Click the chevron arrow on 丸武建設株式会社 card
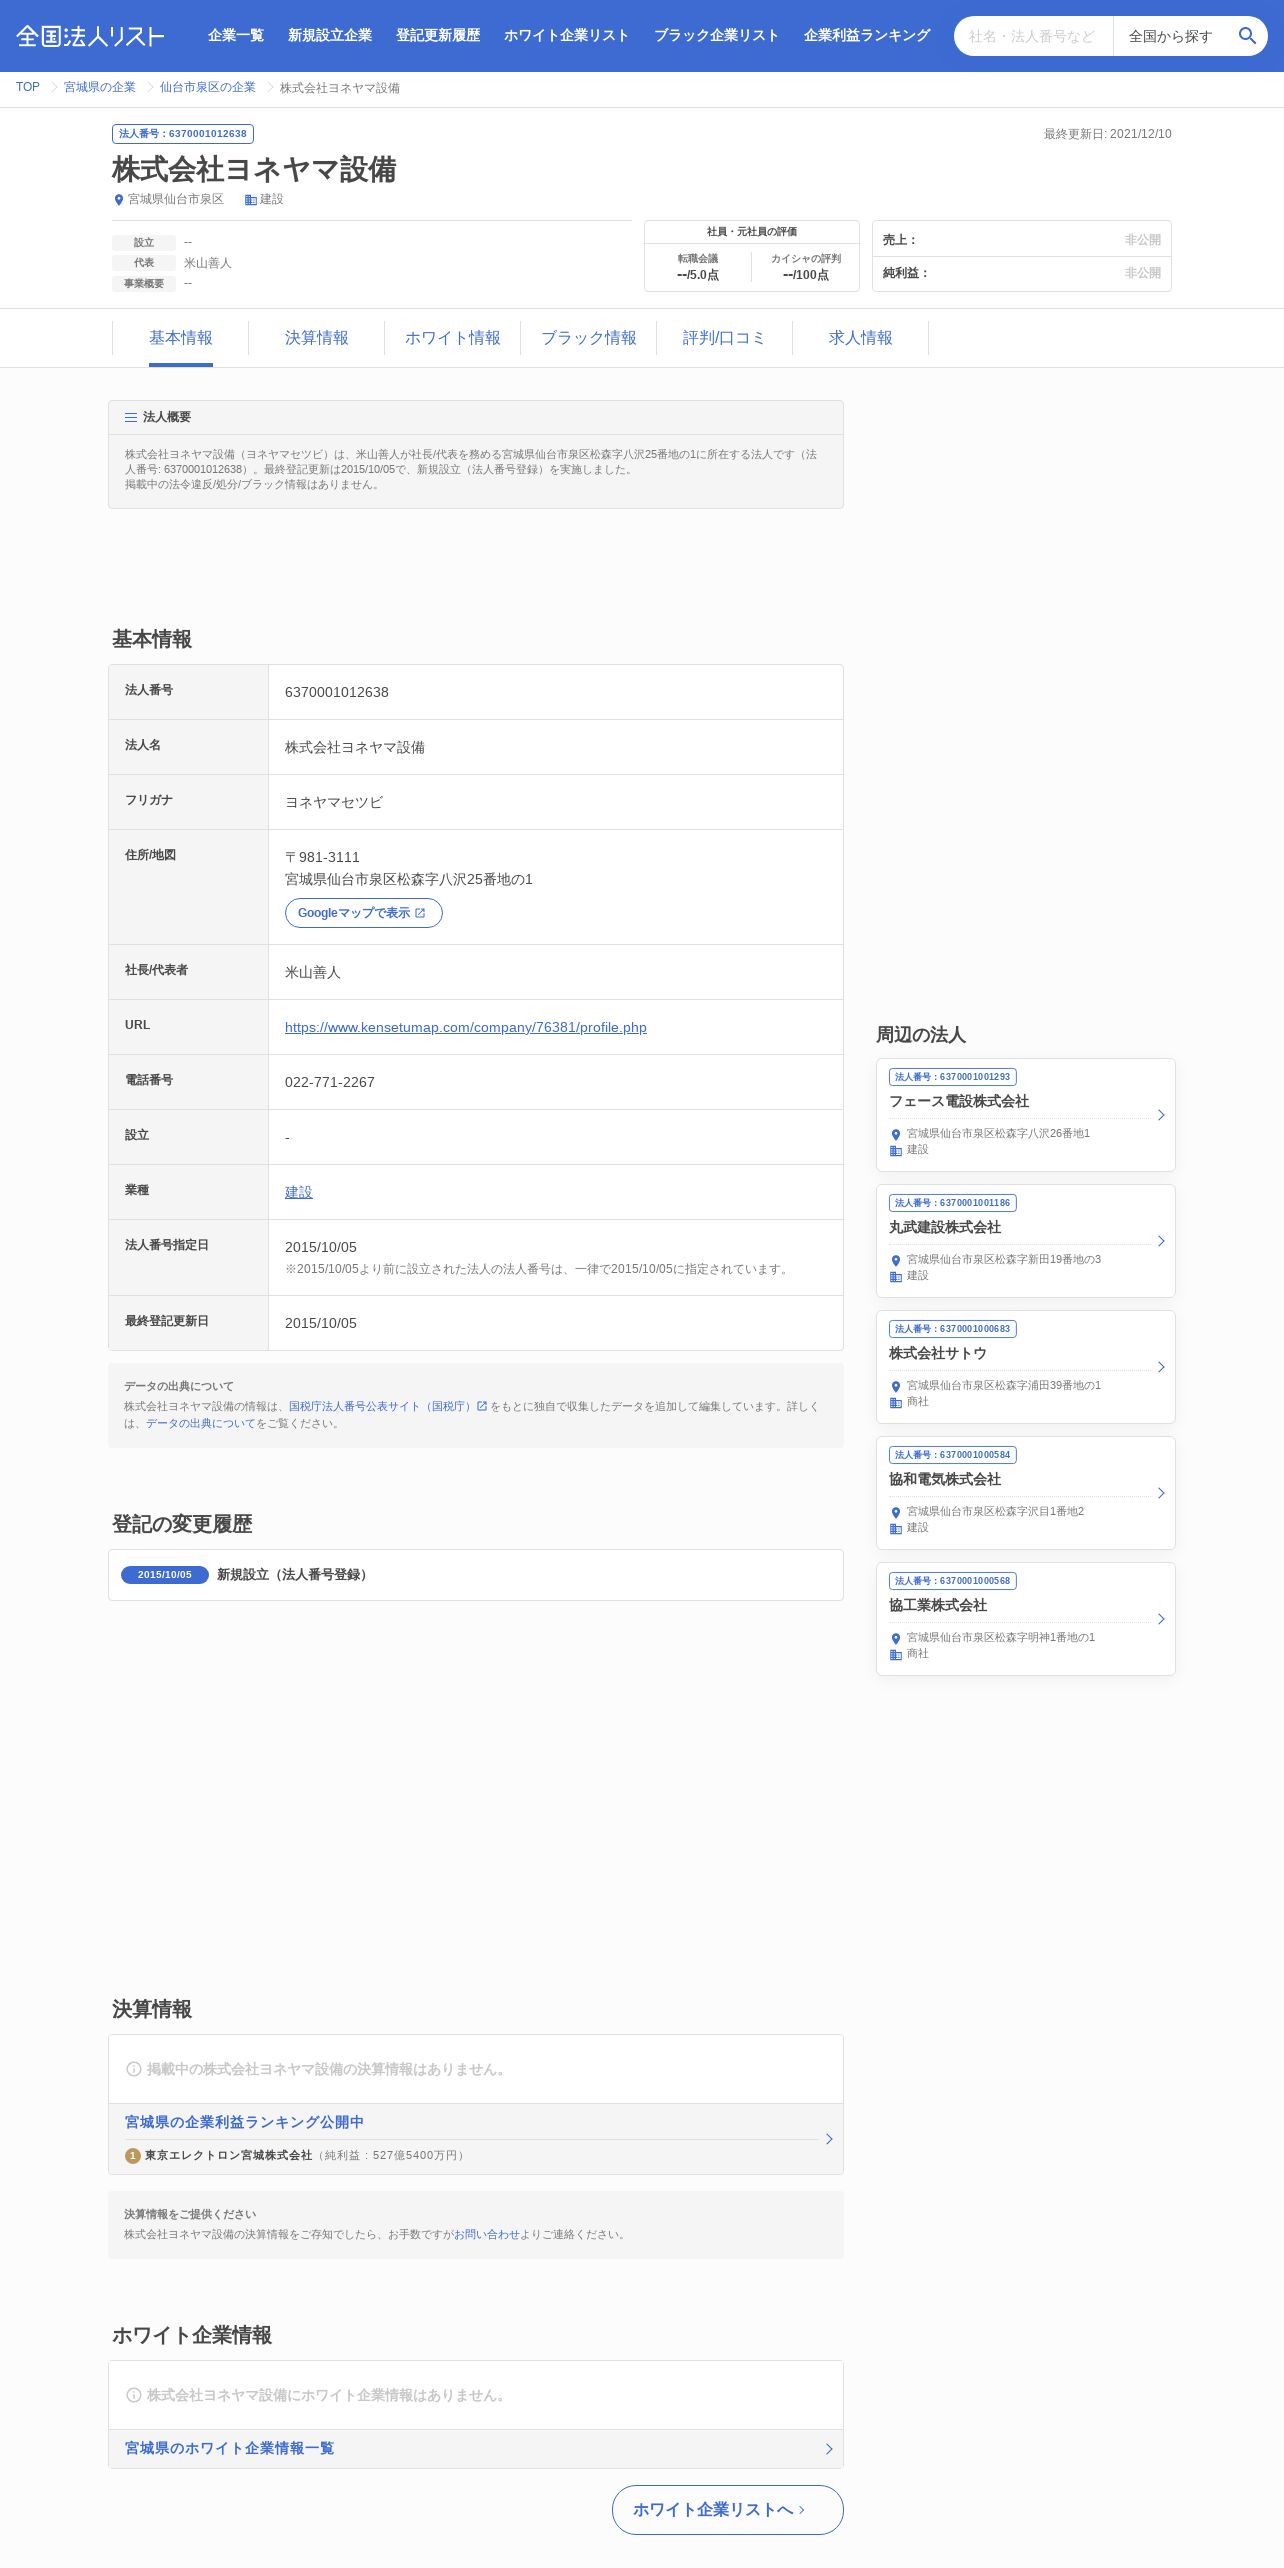Image resolution: width=1284 pixels, height=2568 pixels. pos(1161,1241)
